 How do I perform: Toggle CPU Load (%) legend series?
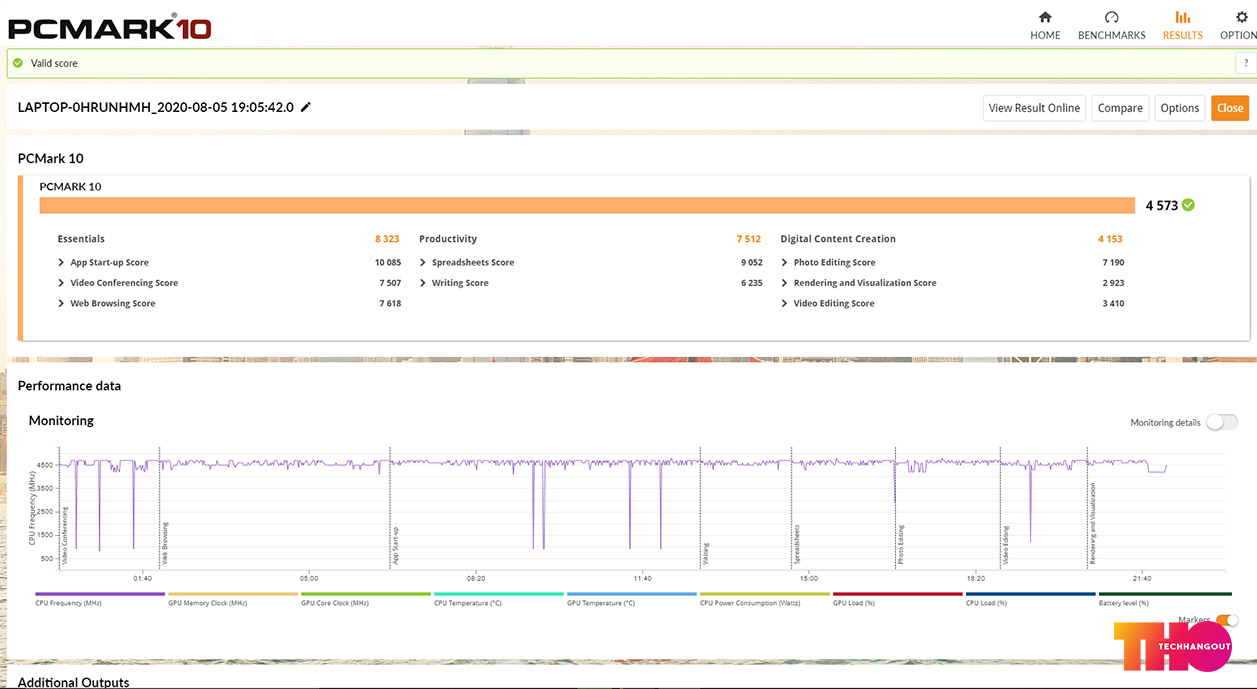click(x=1030, y=598)
